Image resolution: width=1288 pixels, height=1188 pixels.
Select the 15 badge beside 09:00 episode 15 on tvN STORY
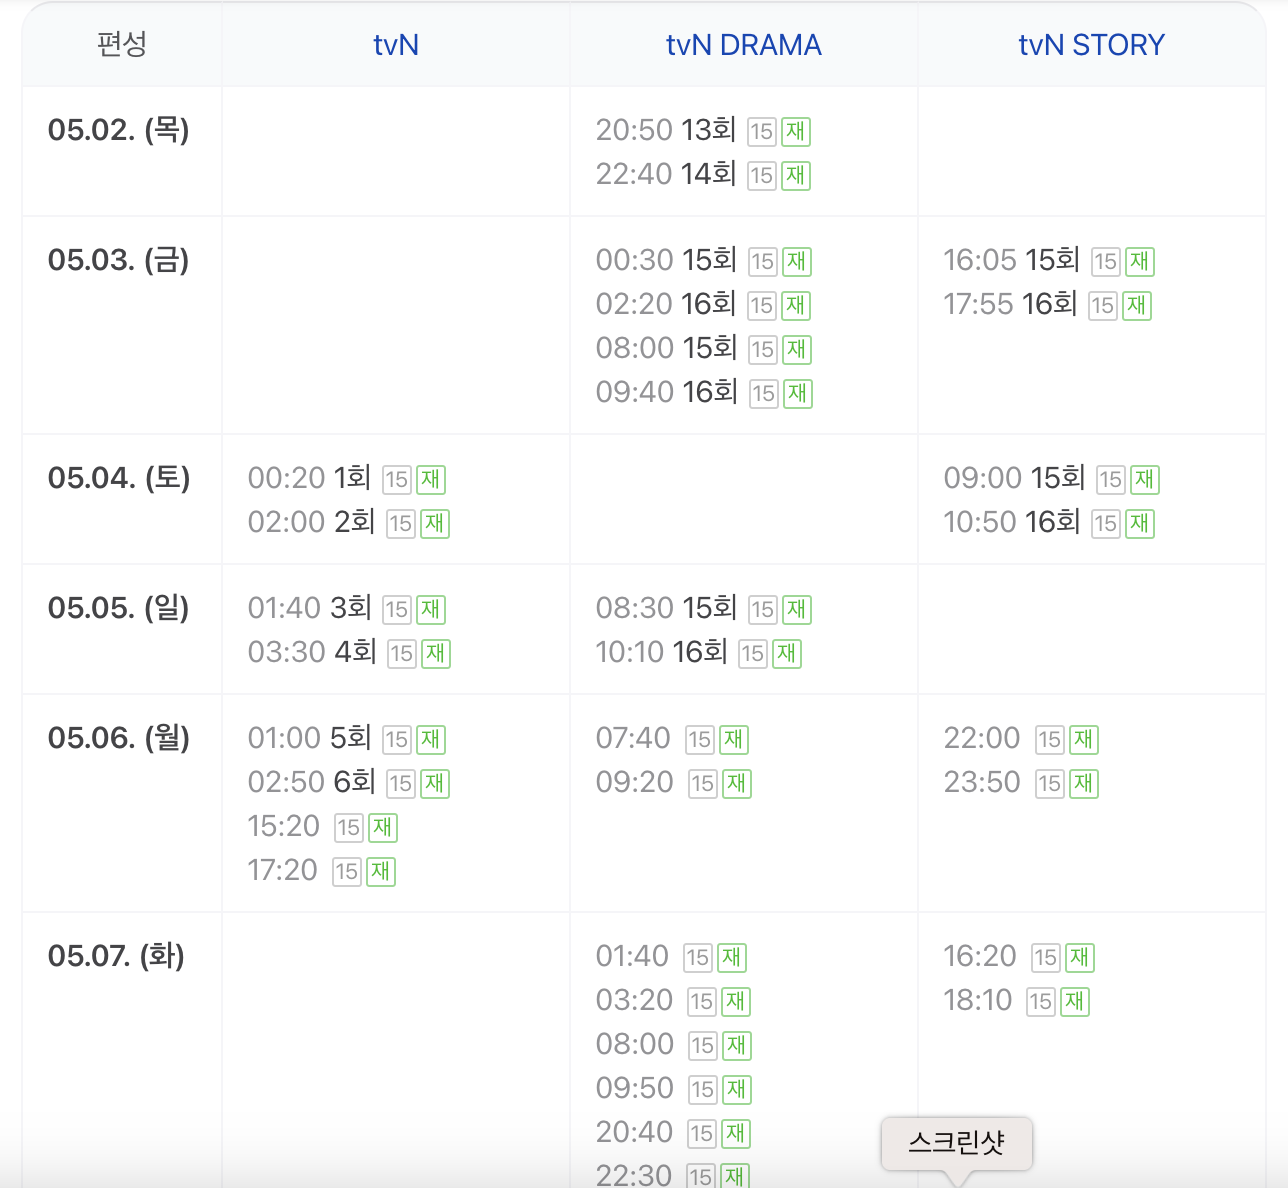point(1110,480)
